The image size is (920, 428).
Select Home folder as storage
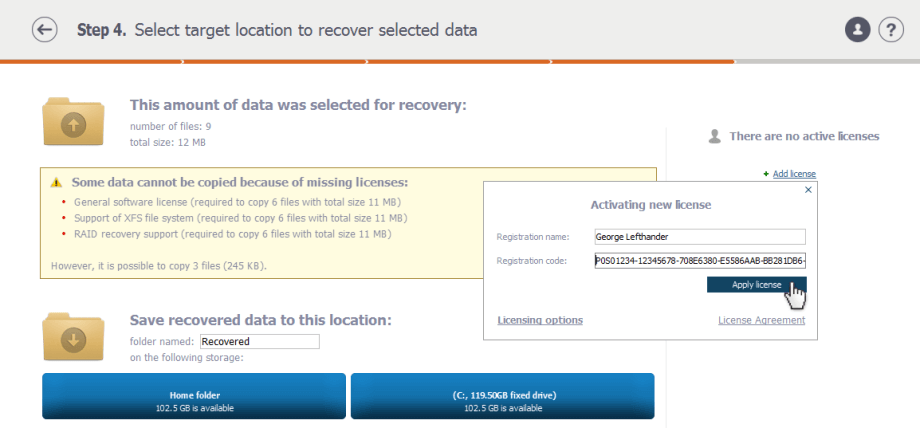click(x=194, y=396)
